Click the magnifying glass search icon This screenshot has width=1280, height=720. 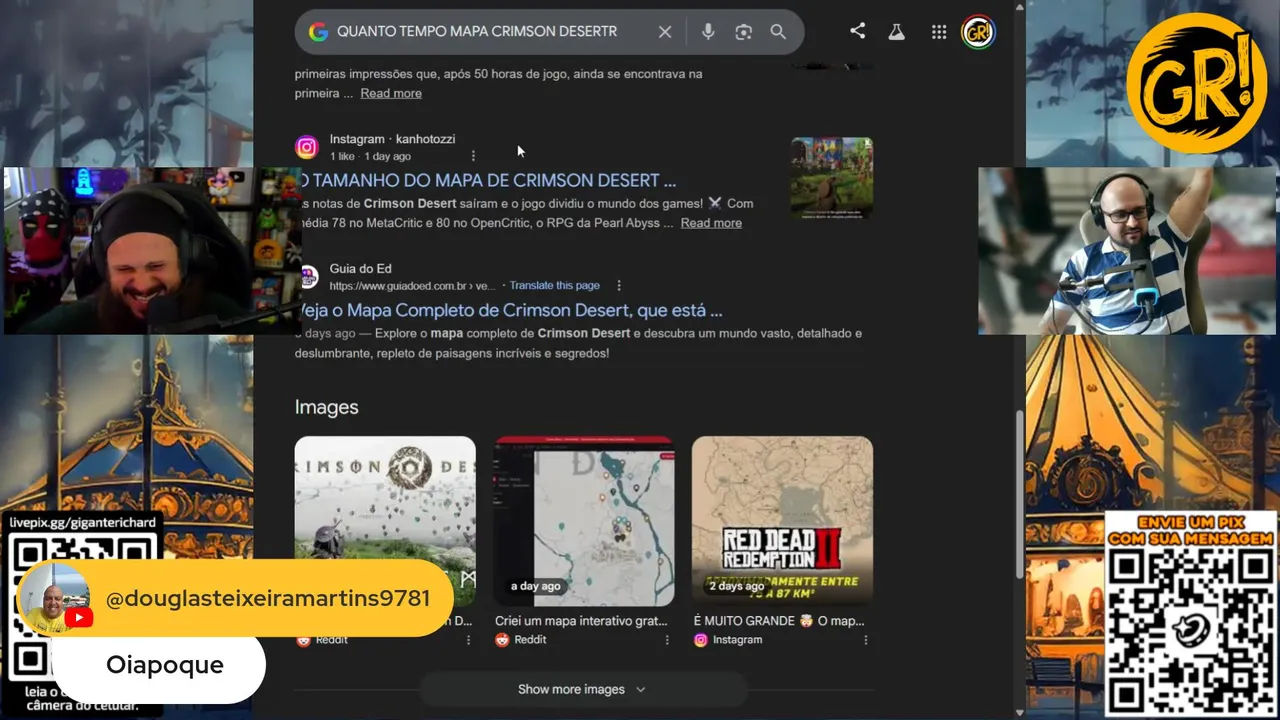pyautogui.click(x=778, y=32)
